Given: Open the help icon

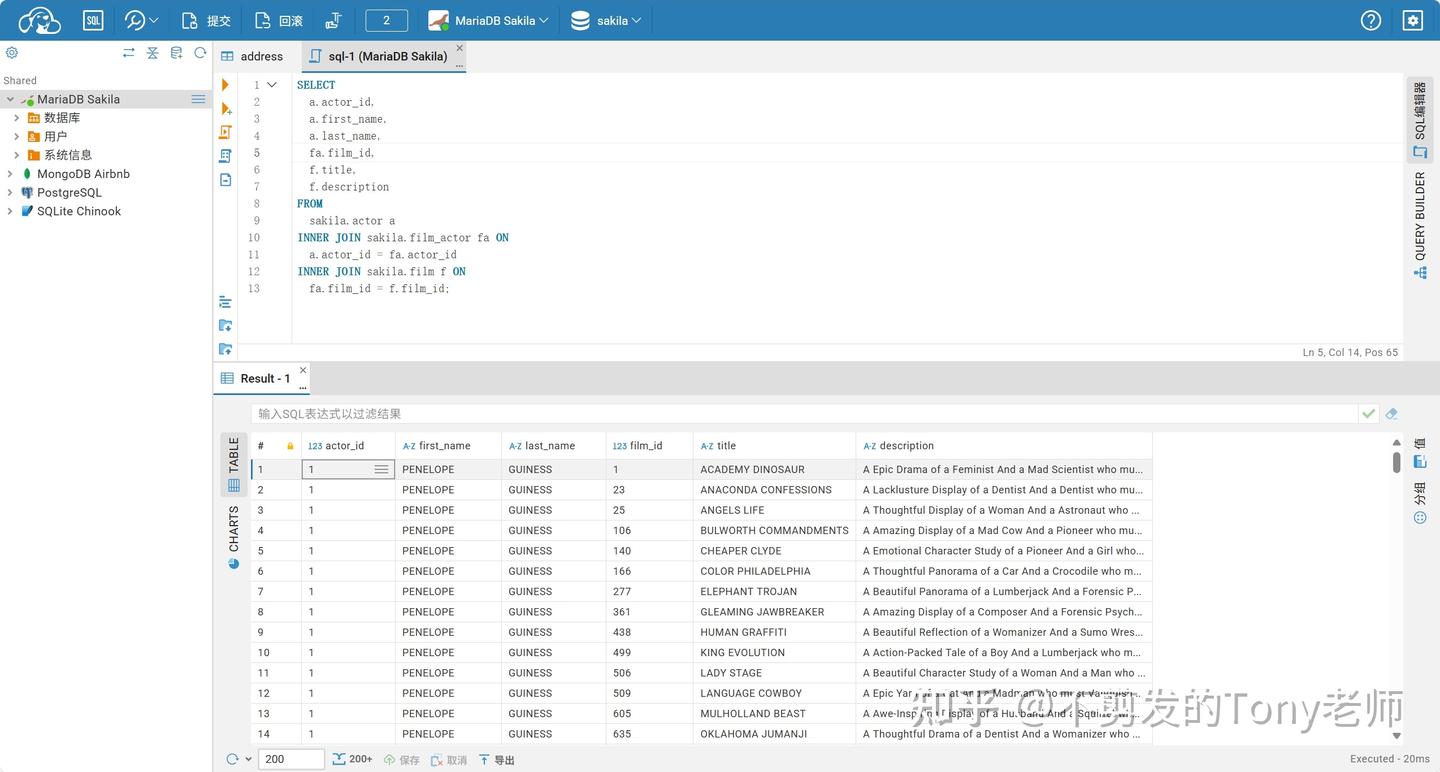Looking at the screenshot, I should [1371, 20].
